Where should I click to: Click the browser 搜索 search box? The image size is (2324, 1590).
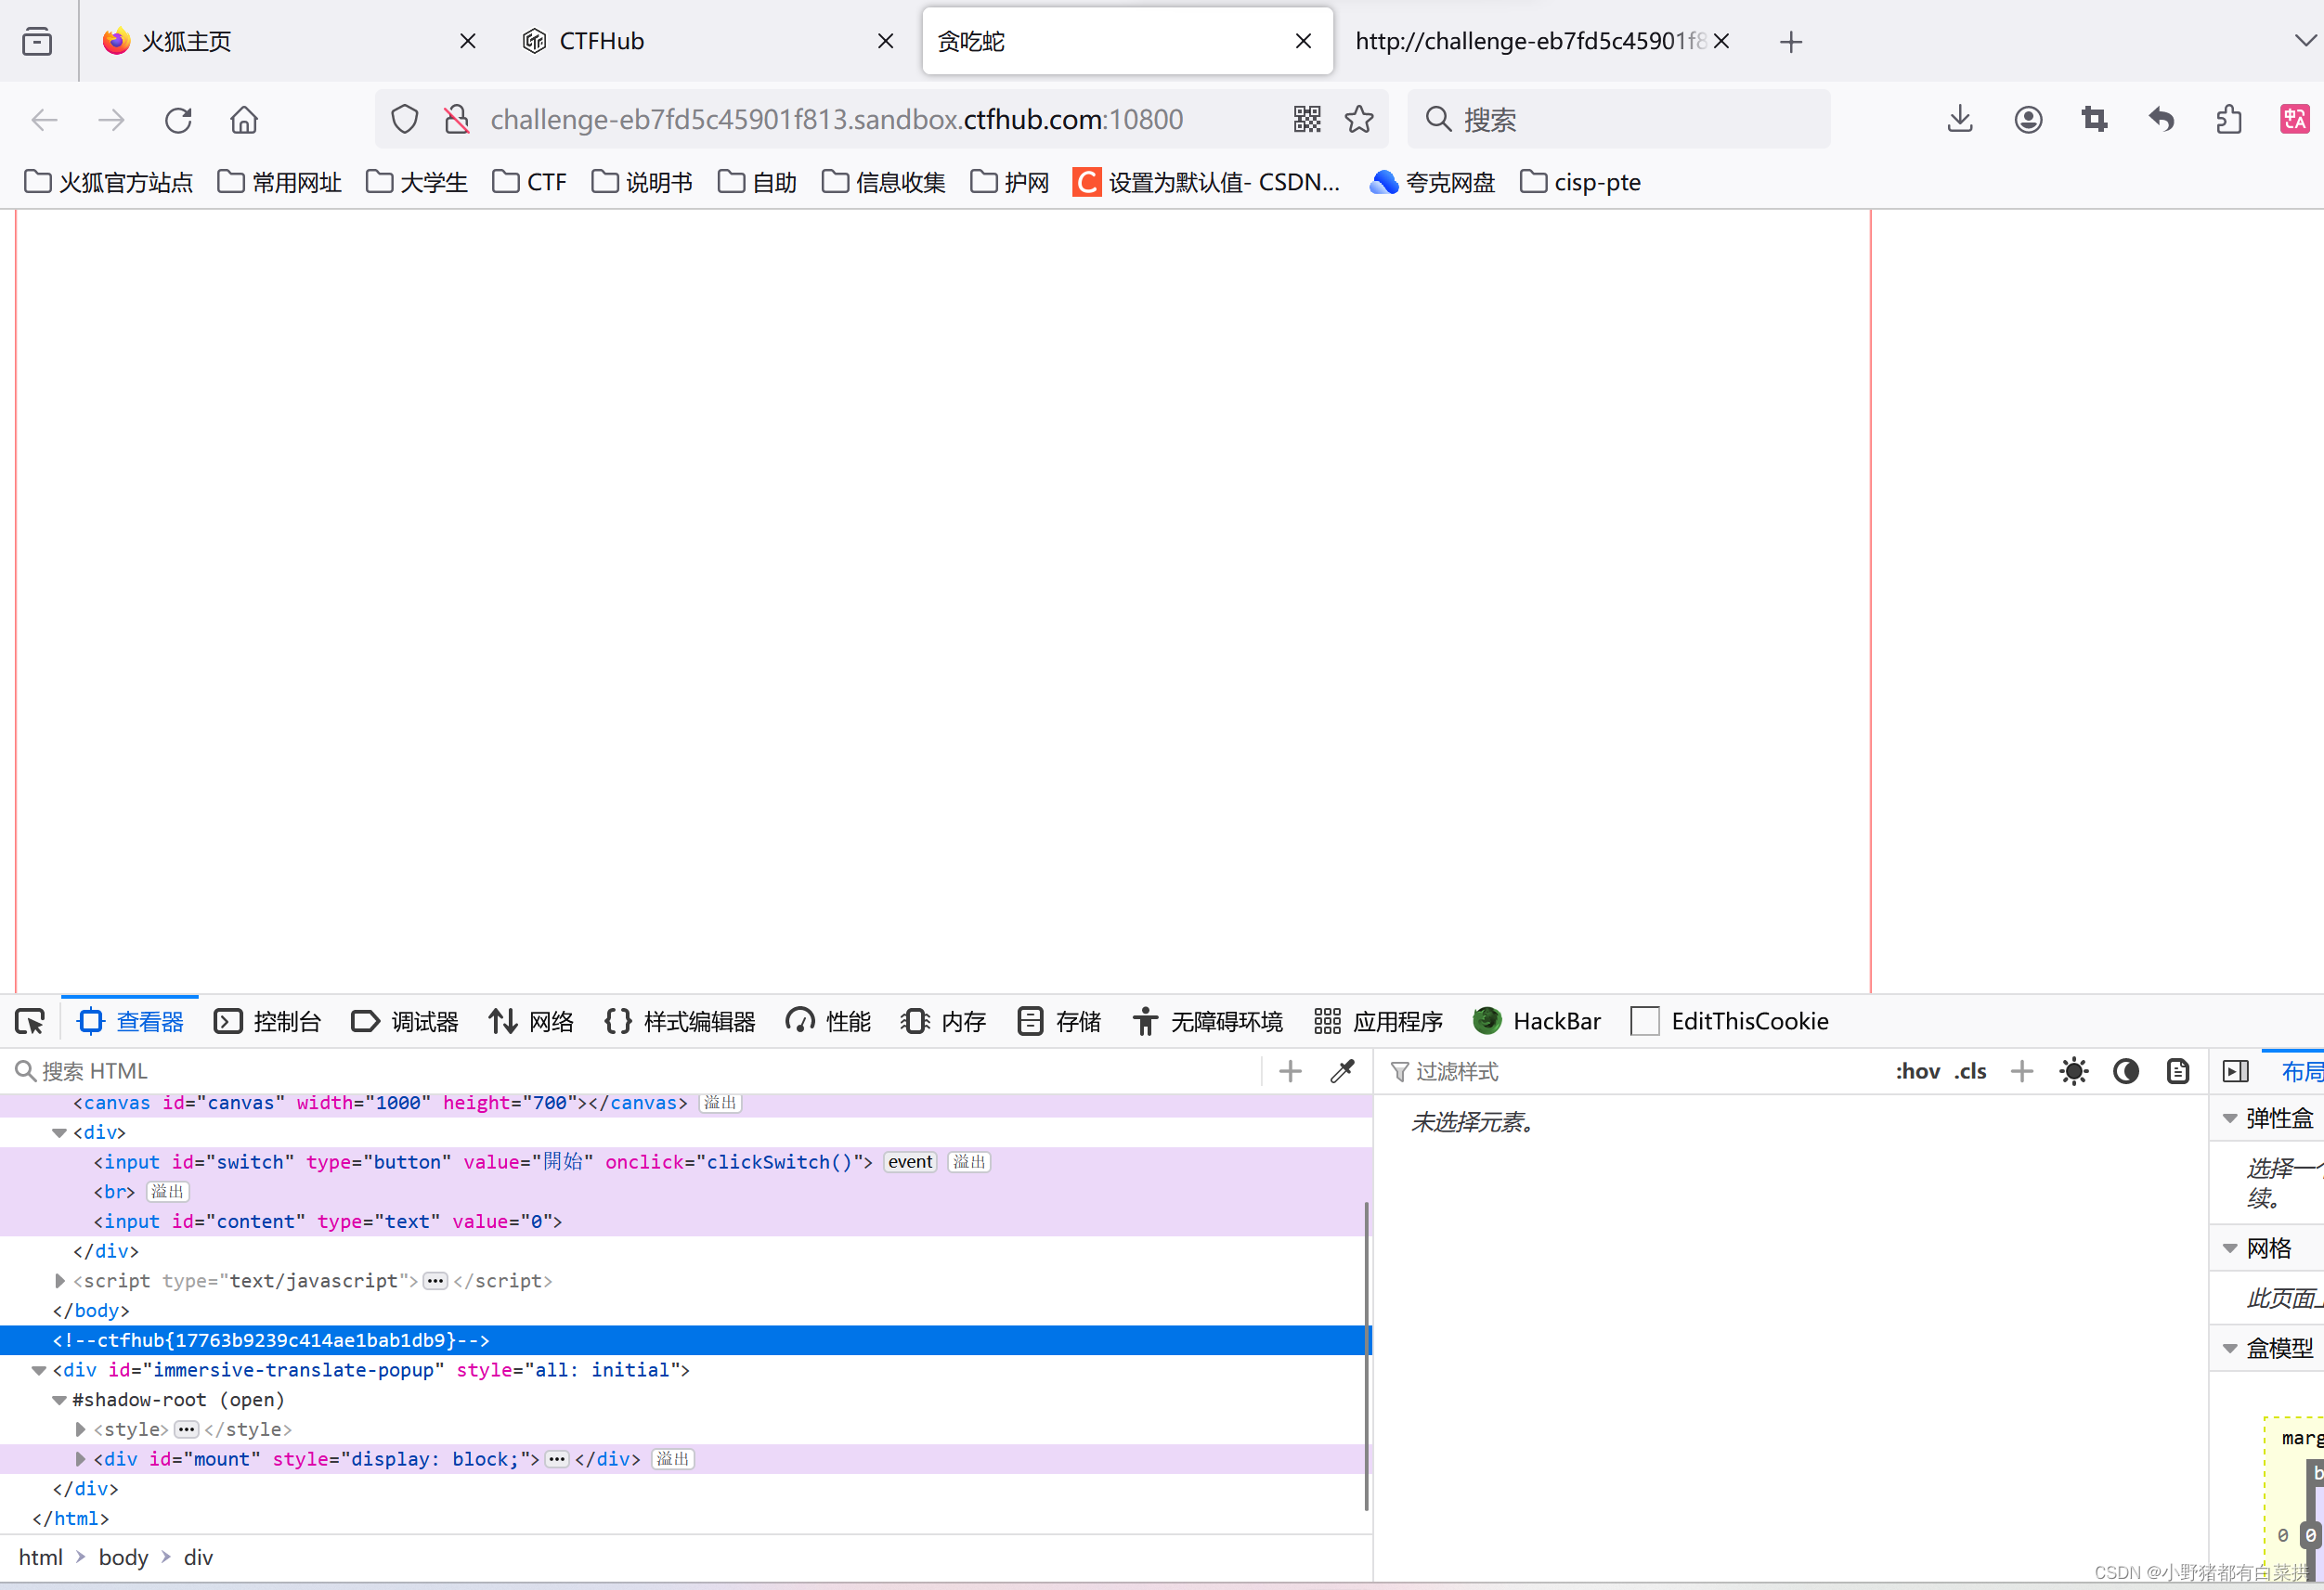pos(1618,120)
